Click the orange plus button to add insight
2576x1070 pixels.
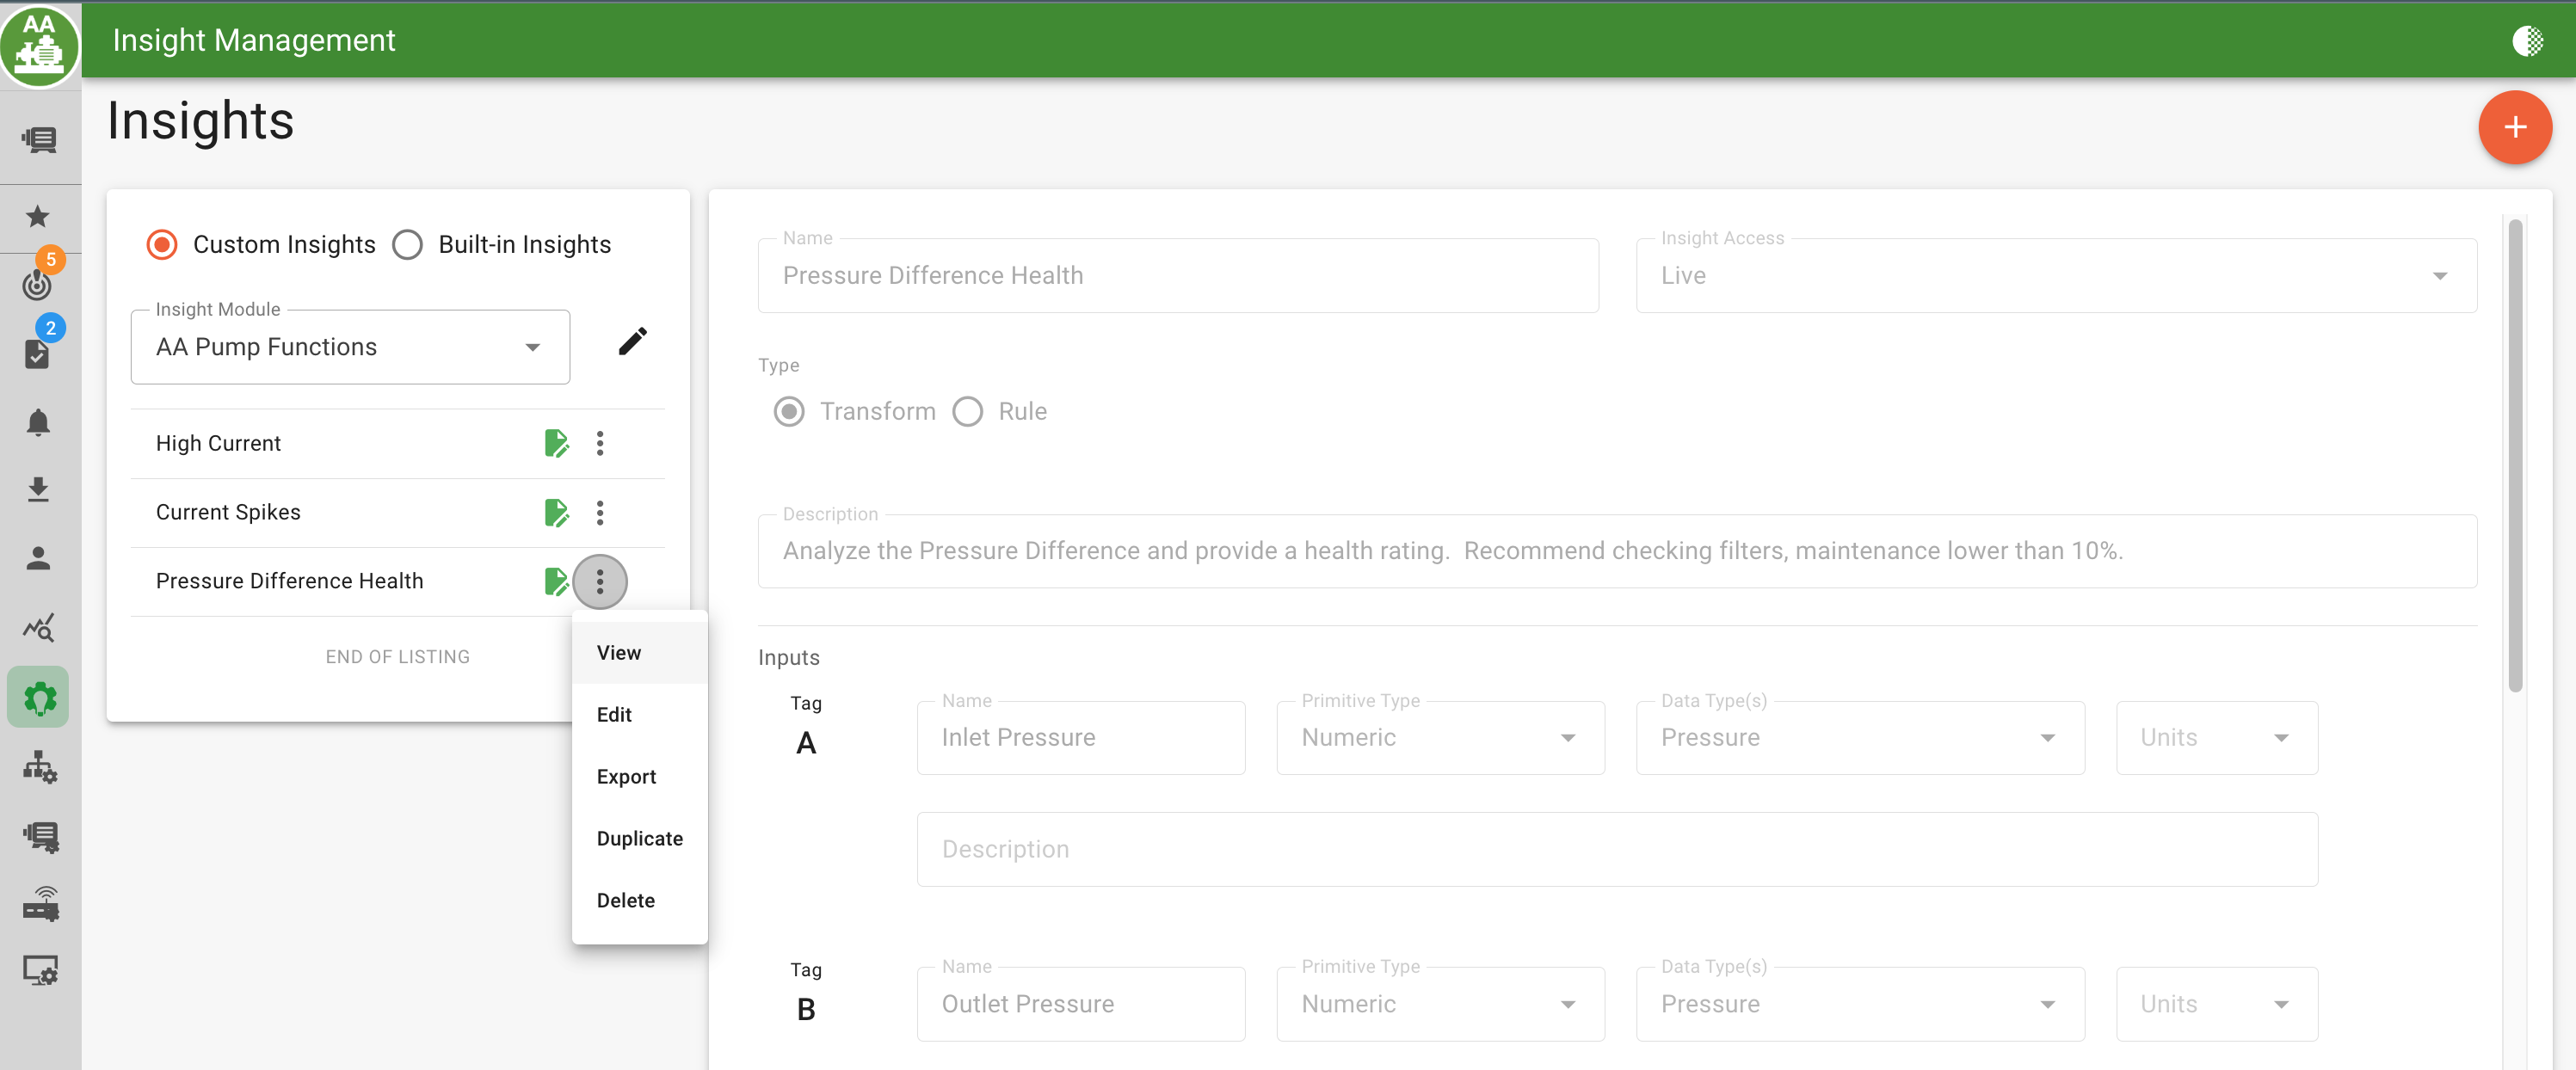pos(2515,127)
